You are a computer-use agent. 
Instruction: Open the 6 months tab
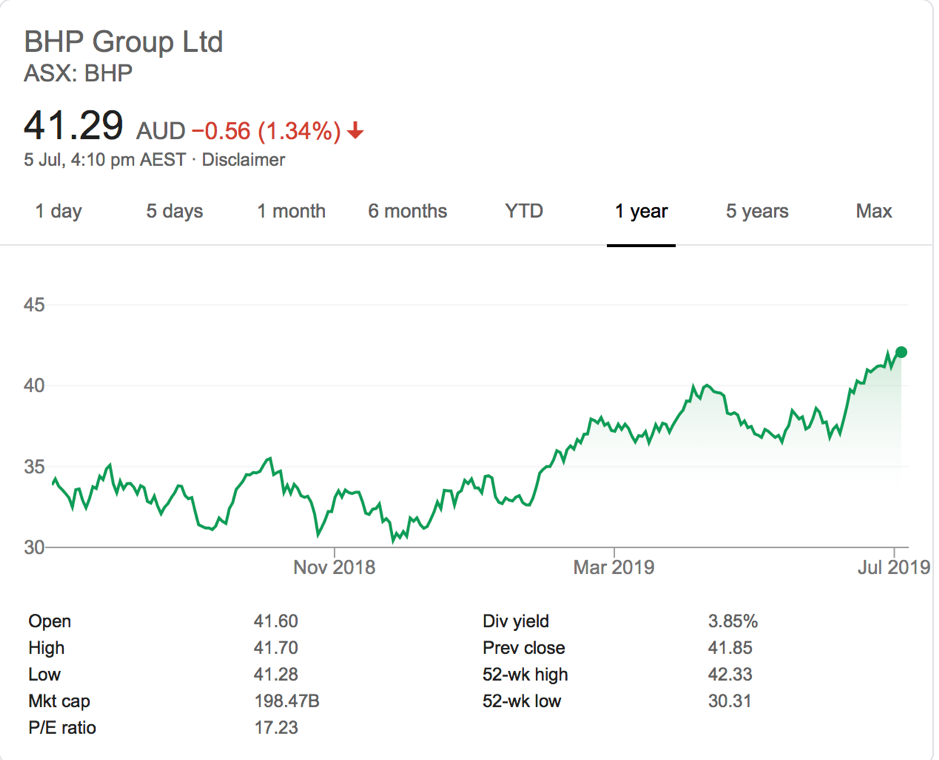coord(407,211)
